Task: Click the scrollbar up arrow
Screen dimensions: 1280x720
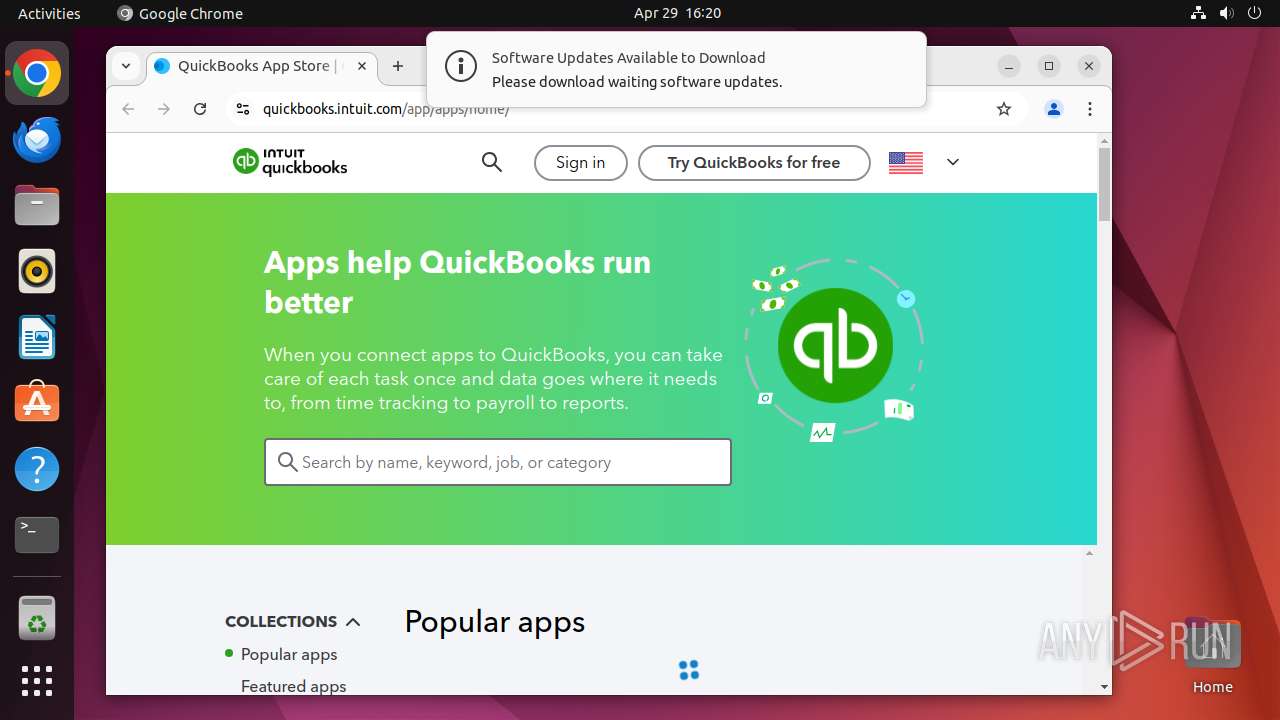Action: 1104,140
